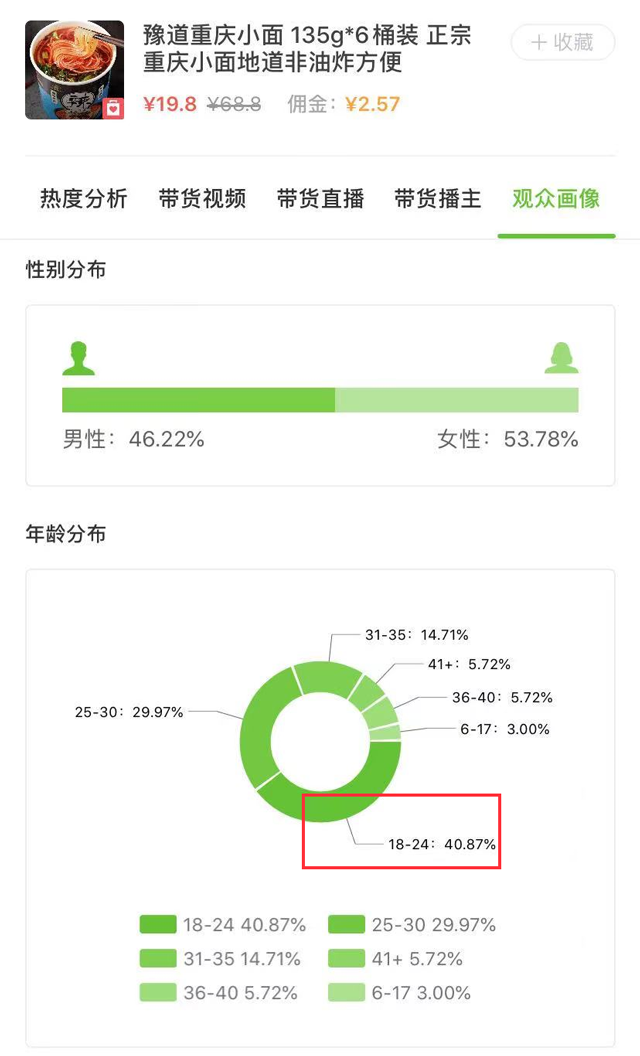Click the male silhouette icon
The image size is (640, 1056).
[79, 358]
